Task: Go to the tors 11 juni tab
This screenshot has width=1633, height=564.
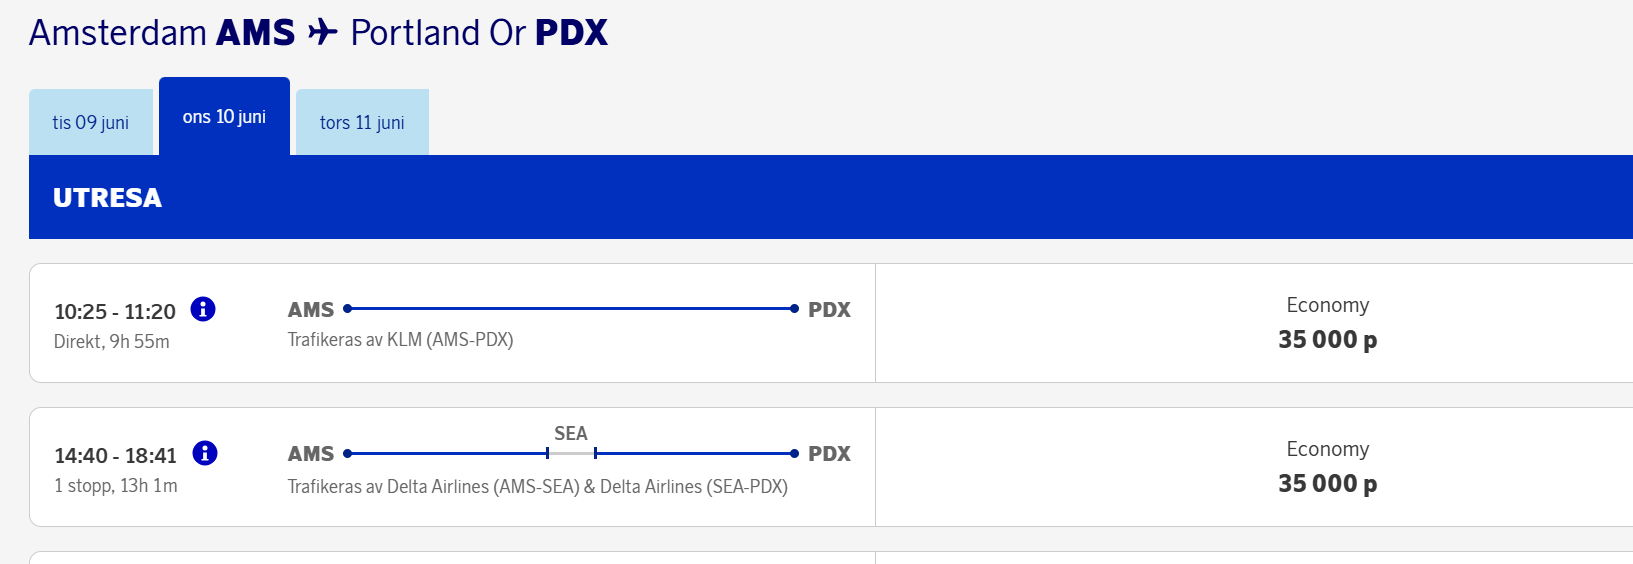Action: 362,122
